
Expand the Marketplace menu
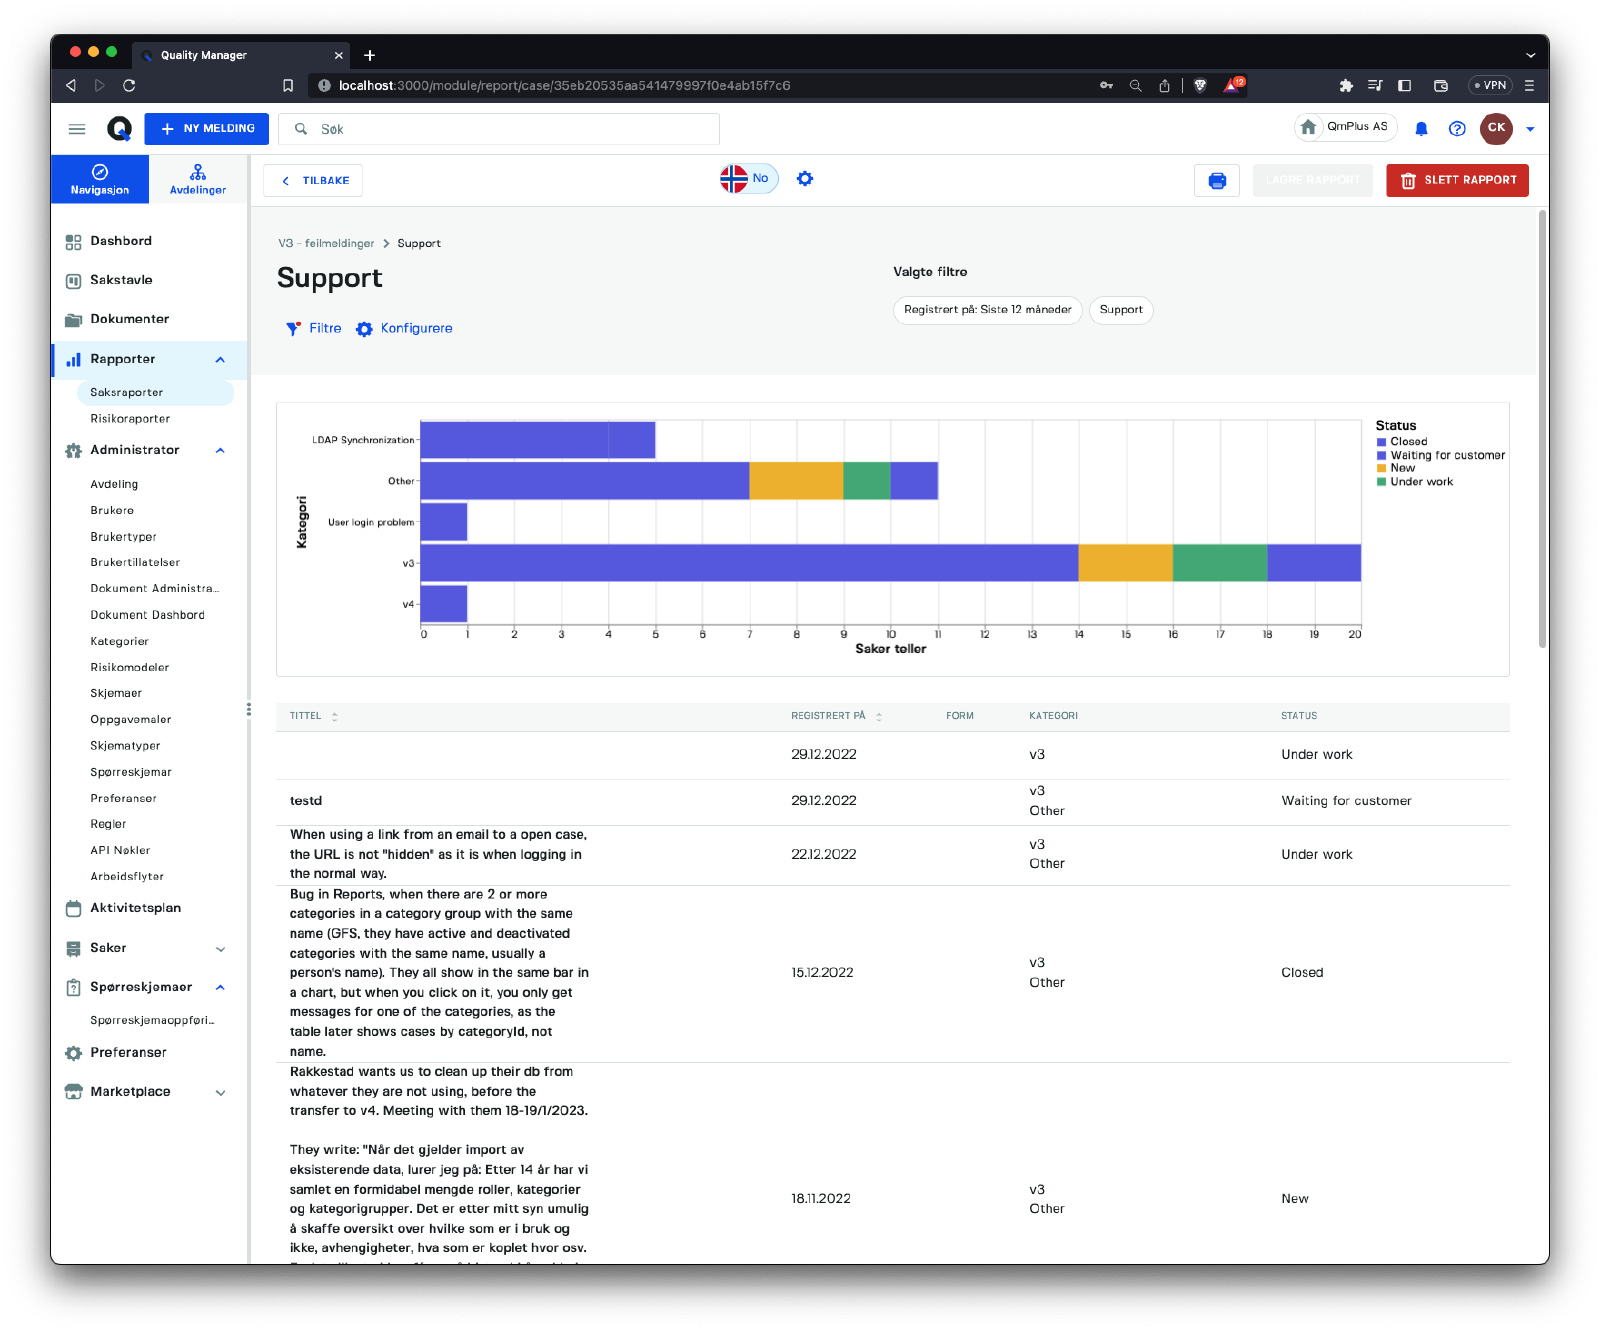(x=220, y=1092)
